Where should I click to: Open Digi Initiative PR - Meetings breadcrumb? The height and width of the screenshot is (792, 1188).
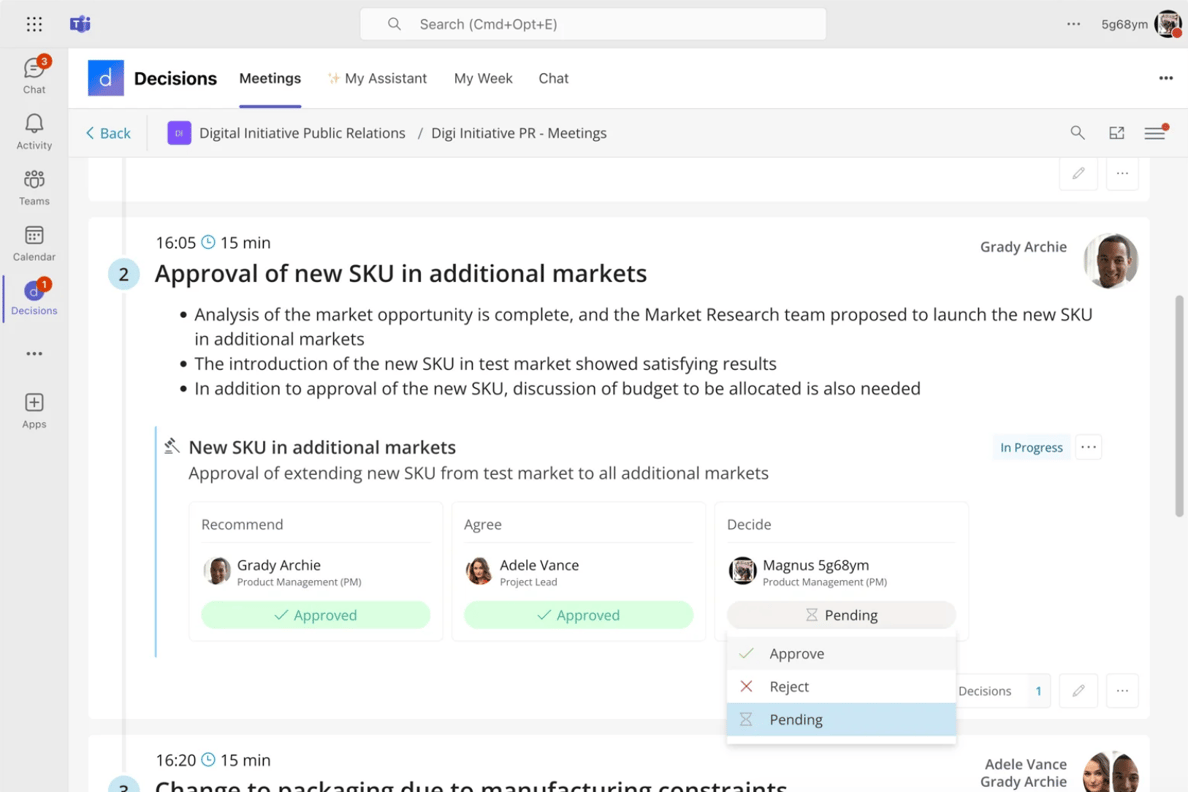tap(519, 133)
